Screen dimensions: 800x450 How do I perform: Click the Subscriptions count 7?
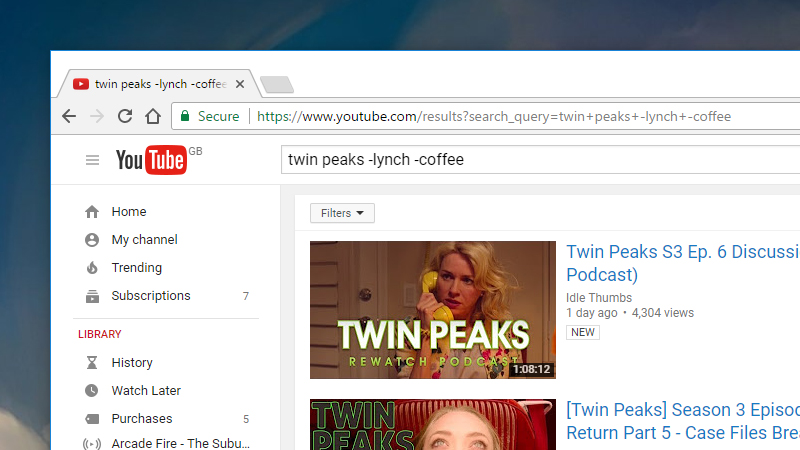coord(246,296)
